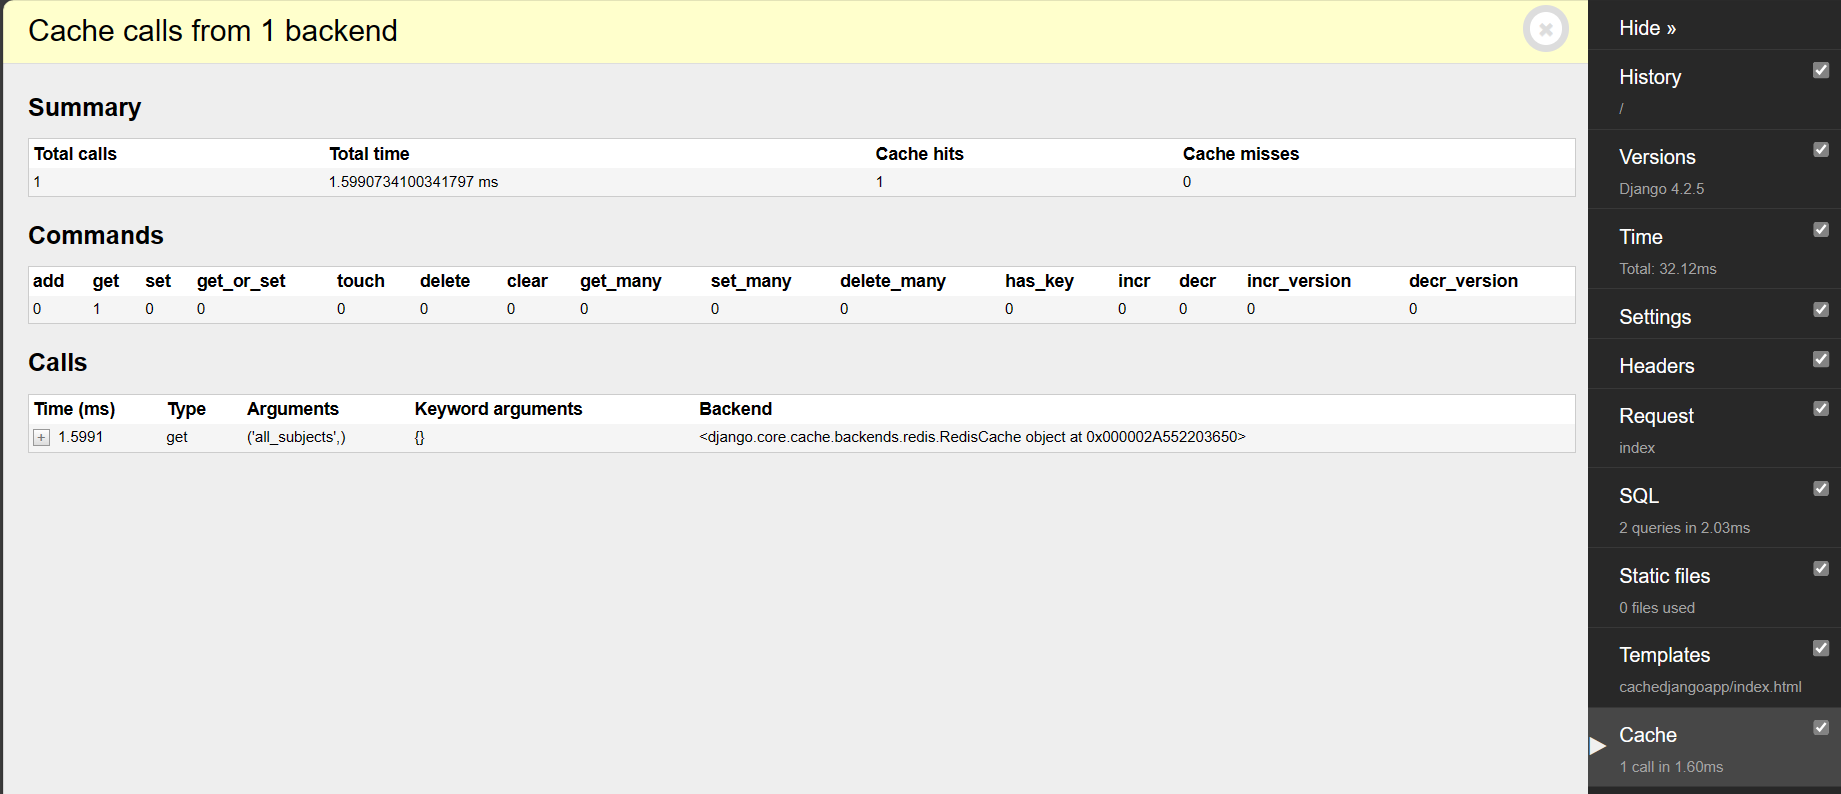Toggle the Headers panel checkbox
The width and height of the screenshot is (1841, 794).
1821,359
